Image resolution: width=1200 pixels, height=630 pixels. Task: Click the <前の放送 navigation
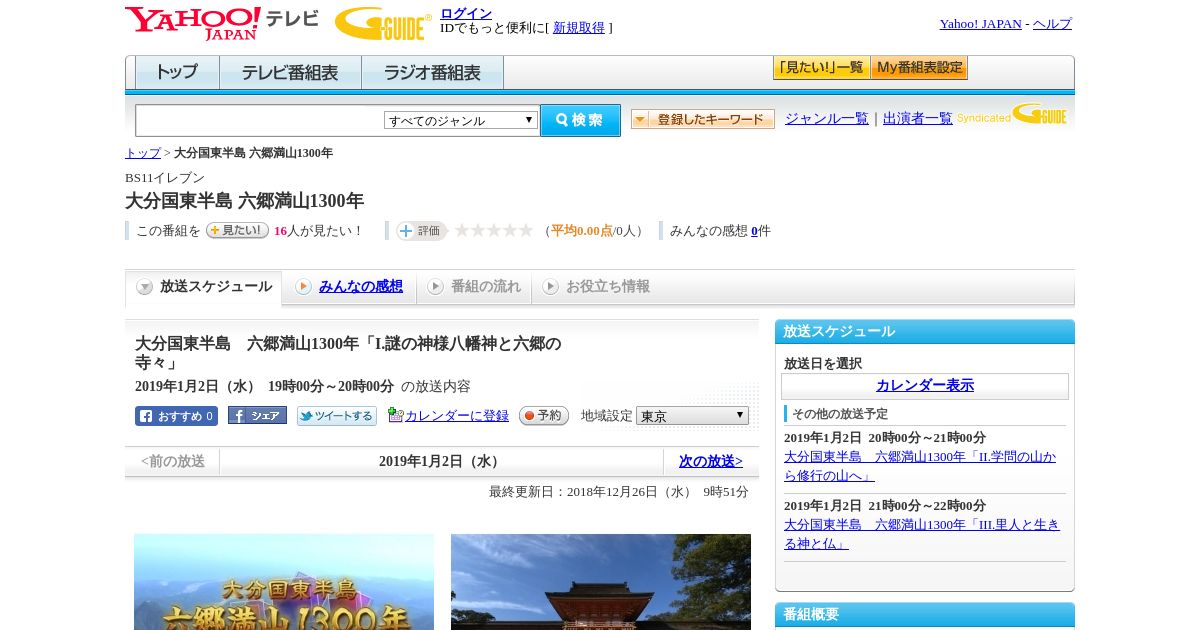click(x=173, y=461)
